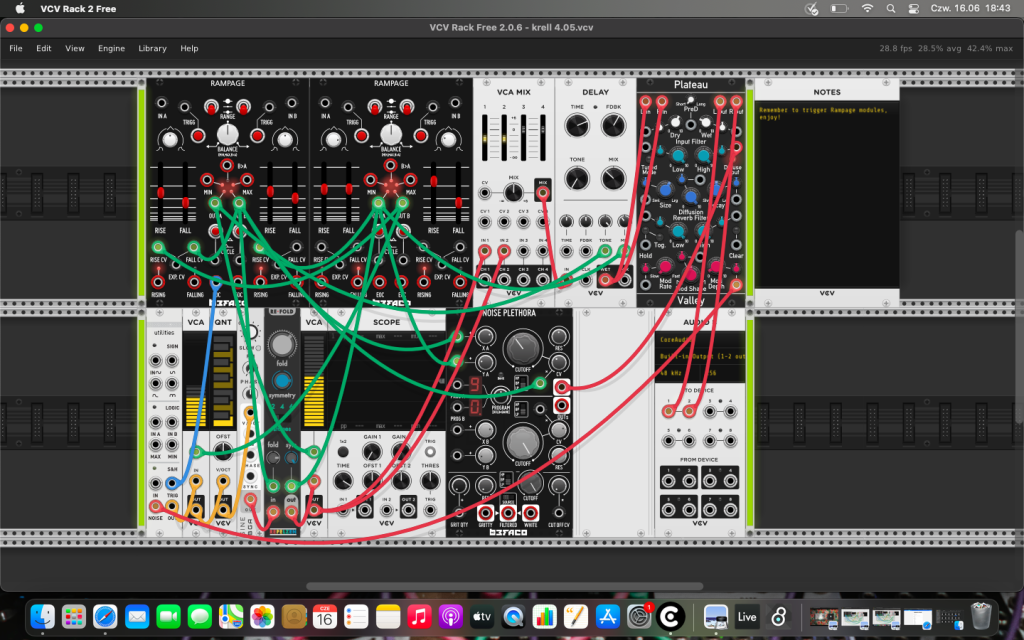Flip the right Rampage channel A range switch
This screenshot has height=640, width=1024.
pyautogui.click(x=374, y=106)
